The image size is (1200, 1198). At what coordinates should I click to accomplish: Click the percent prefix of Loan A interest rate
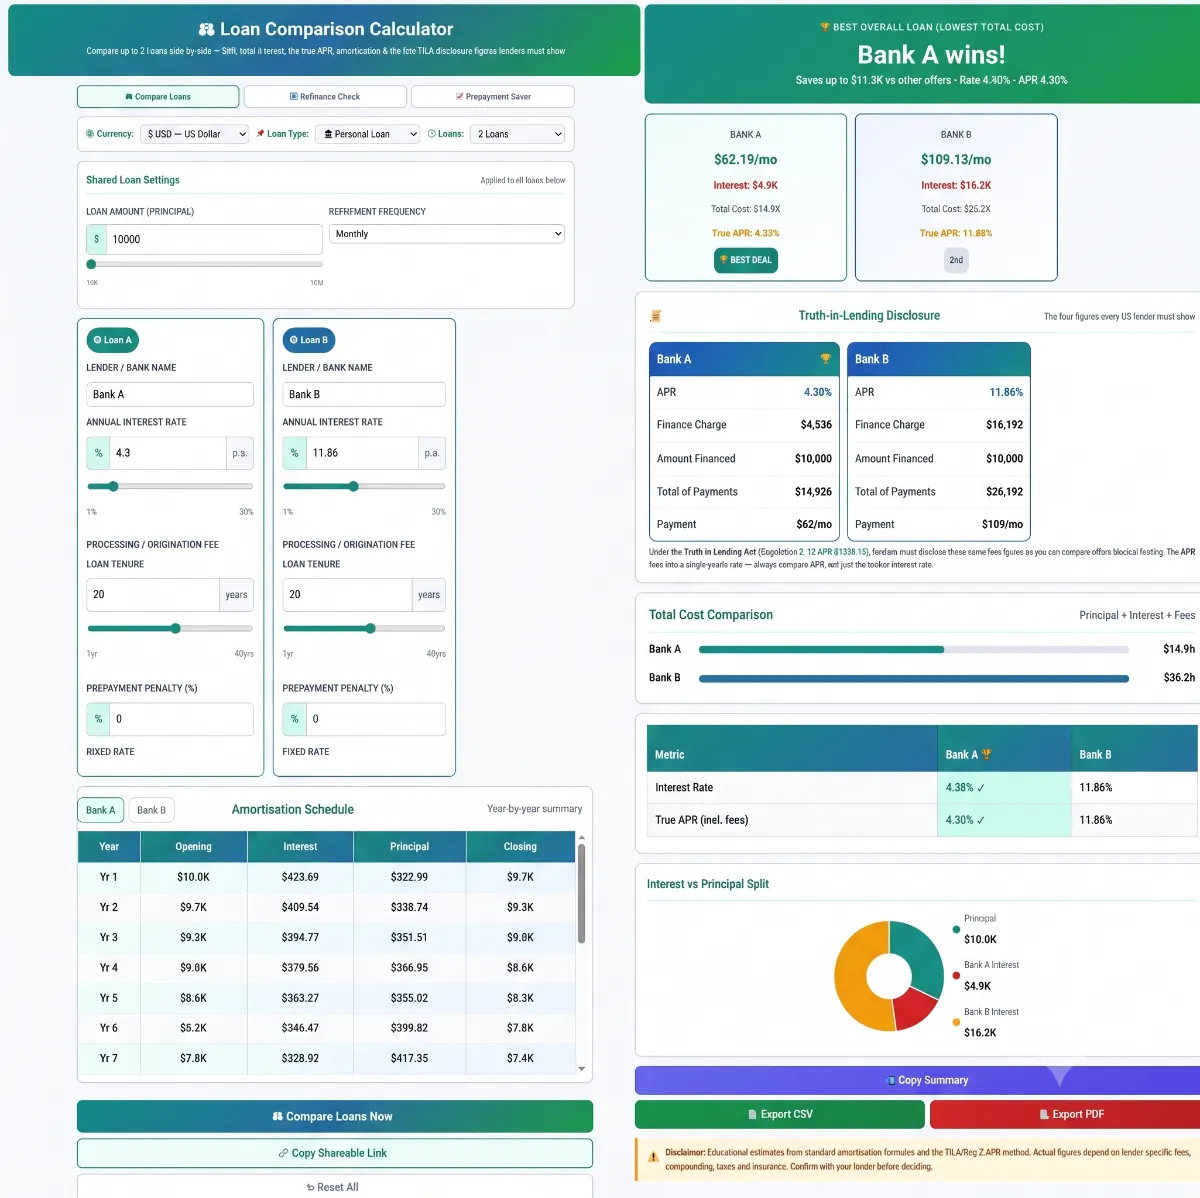pos(98,453)
